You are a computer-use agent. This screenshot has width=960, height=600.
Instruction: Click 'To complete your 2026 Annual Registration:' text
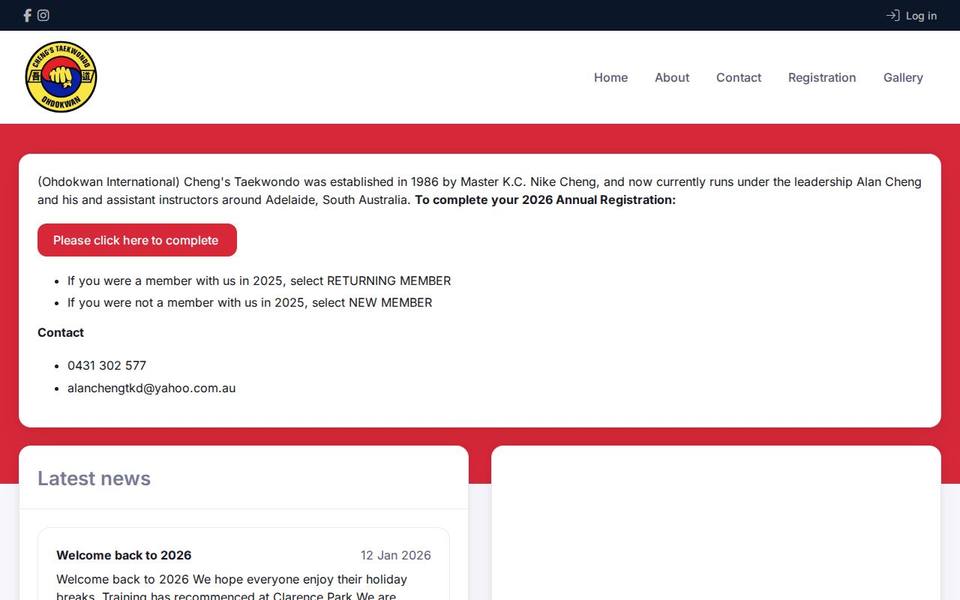click(545, 200)
